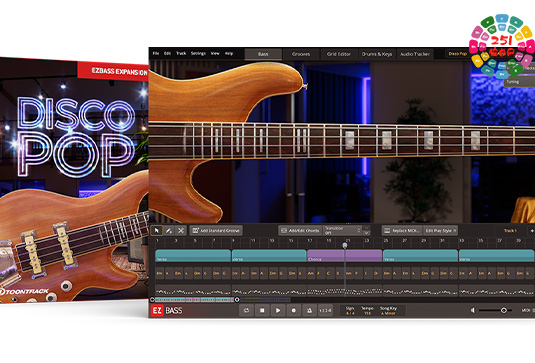
Task: Click the playhead marker on the timeline
Action: [345, 245]
